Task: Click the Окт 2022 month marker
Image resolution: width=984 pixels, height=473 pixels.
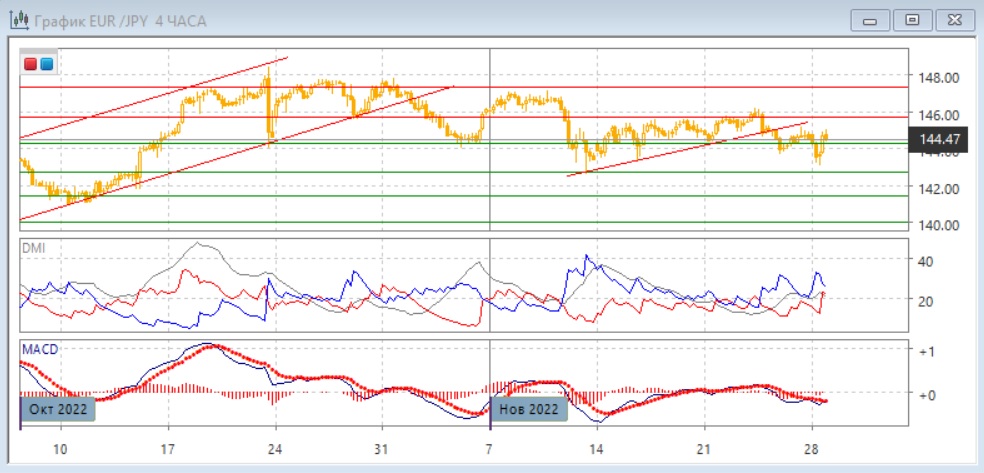Action: click(59, 409)
